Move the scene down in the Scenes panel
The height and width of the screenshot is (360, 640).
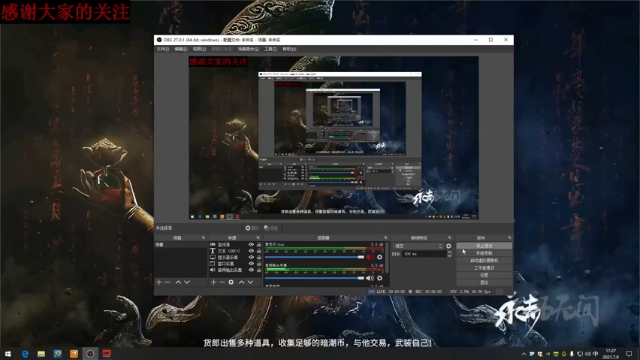point(187,282)
